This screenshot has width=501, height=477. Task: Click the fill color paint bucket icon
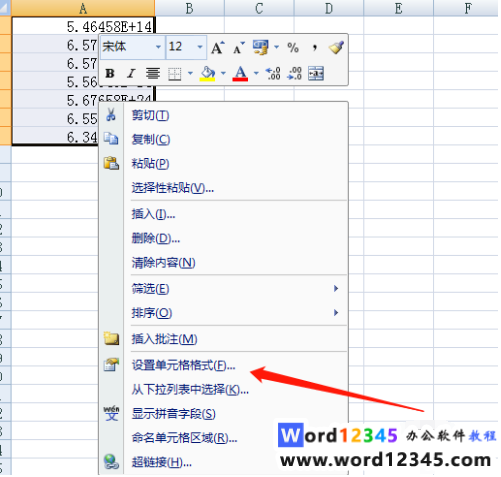[x=208, y=73]
